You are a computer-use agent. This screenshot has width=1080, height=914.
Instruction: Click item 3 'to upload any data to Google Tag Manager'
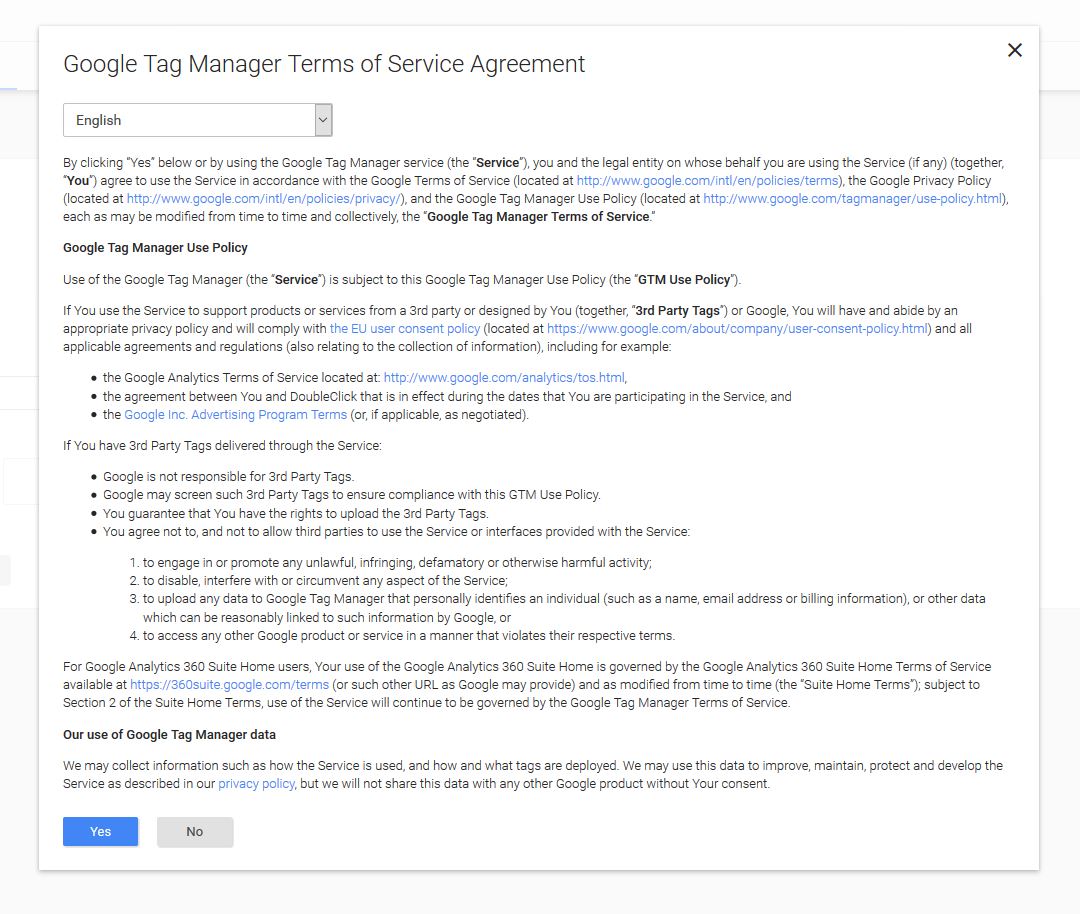pyautogui.click(x=564, y=608)
